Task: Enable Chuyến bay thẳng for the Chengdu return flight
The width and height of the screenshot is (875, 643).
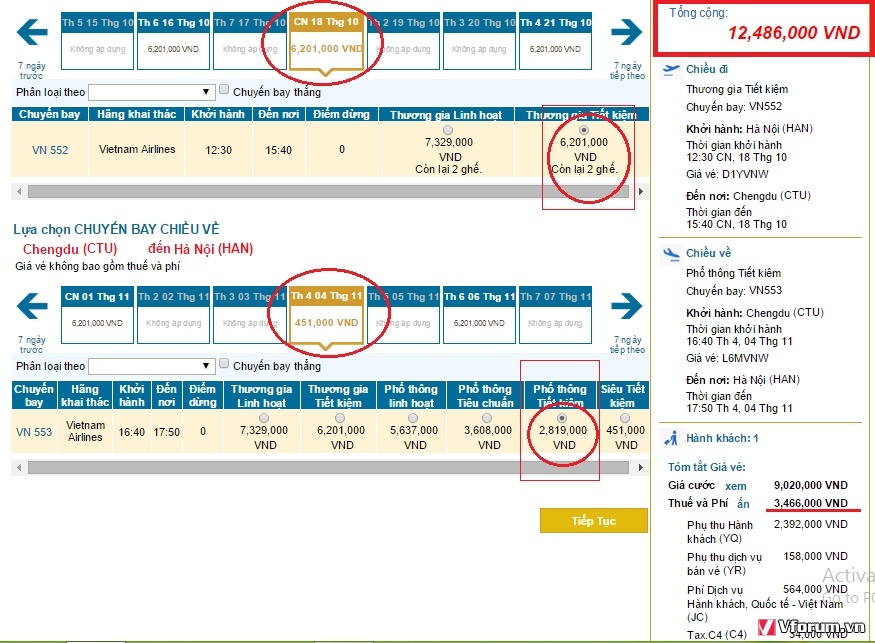Action: (x=224, y=364)
